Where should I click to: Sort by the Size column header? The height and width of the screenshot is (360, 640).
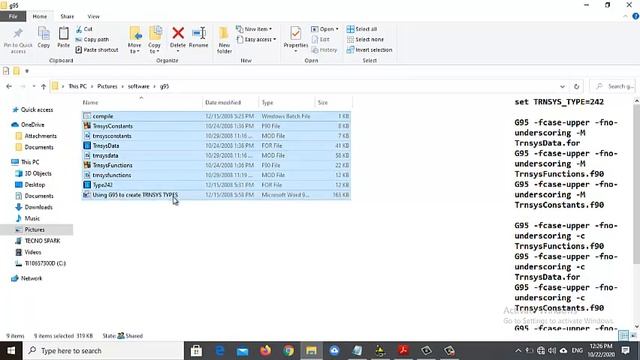click(333, 102)
